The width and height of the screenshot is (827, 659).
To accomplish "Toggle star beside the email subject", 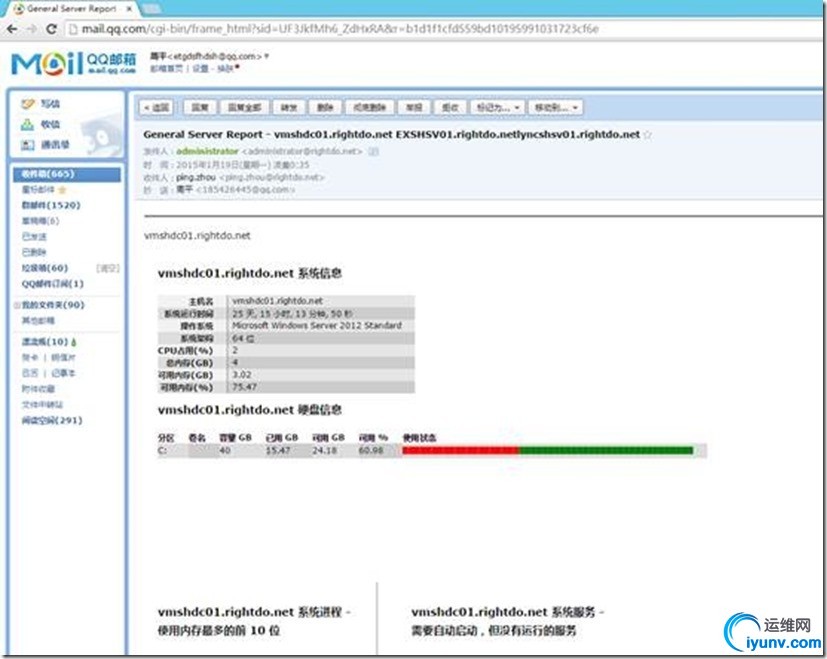I will coord(648,135).
